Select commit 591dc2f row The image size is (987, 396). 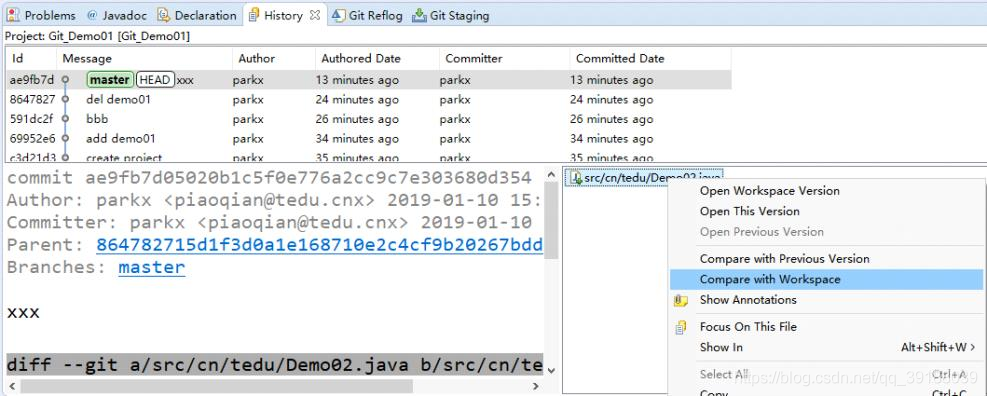(x=368, y=119)
